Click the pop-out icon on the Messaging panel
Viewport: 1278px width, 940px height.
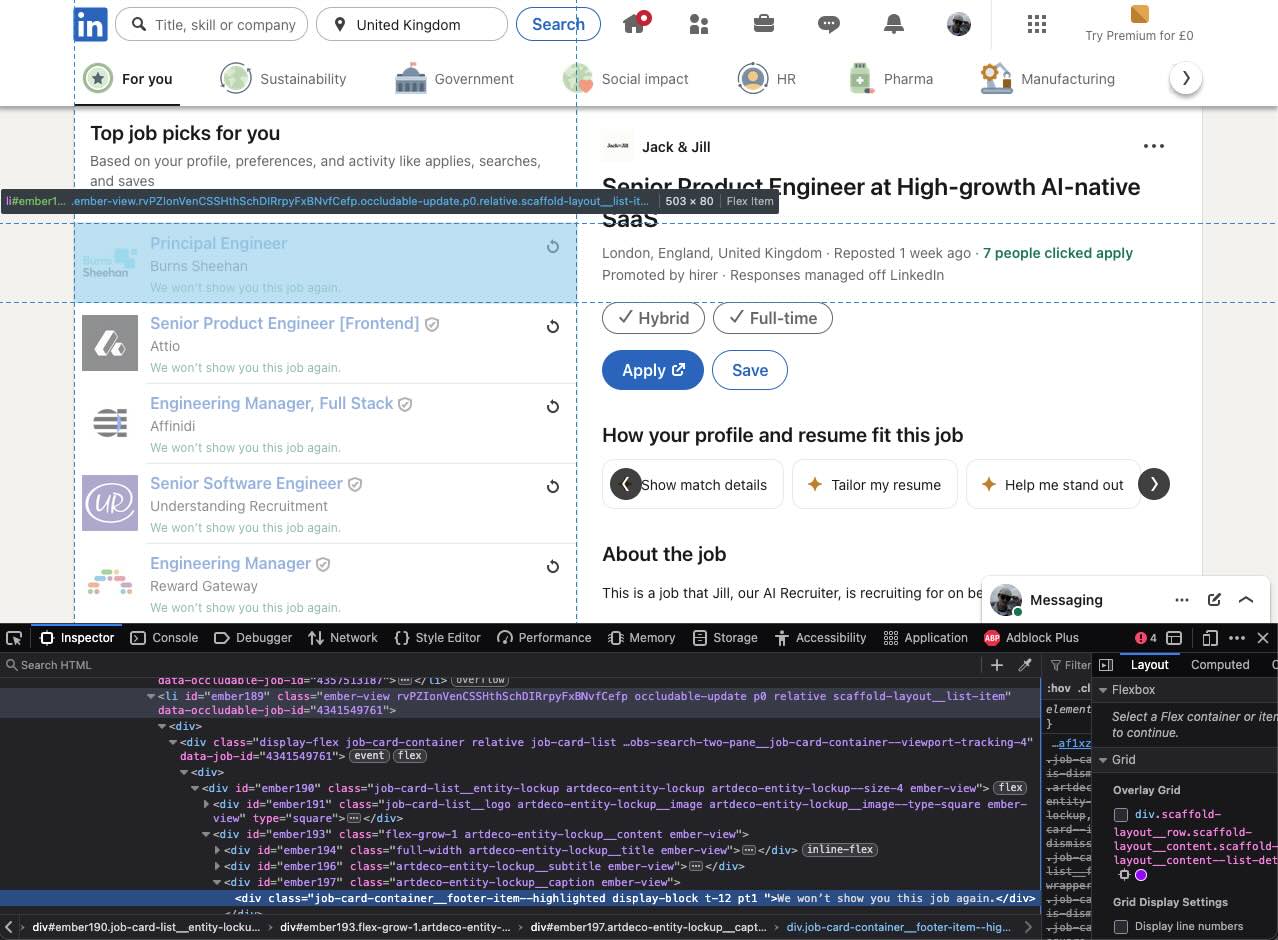(x=1214, y=600)
